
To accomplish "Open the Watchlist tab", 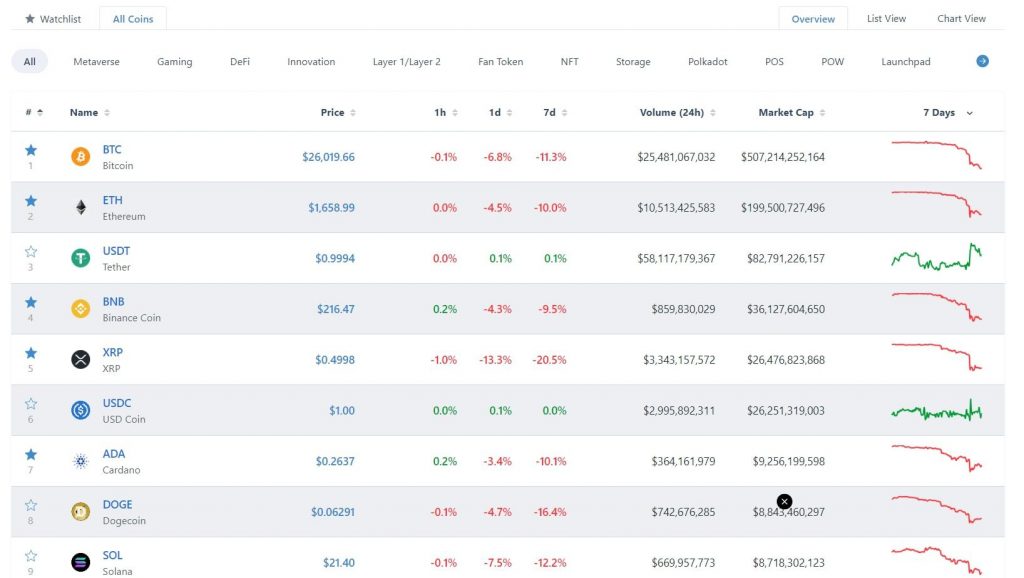I will 53,19.
